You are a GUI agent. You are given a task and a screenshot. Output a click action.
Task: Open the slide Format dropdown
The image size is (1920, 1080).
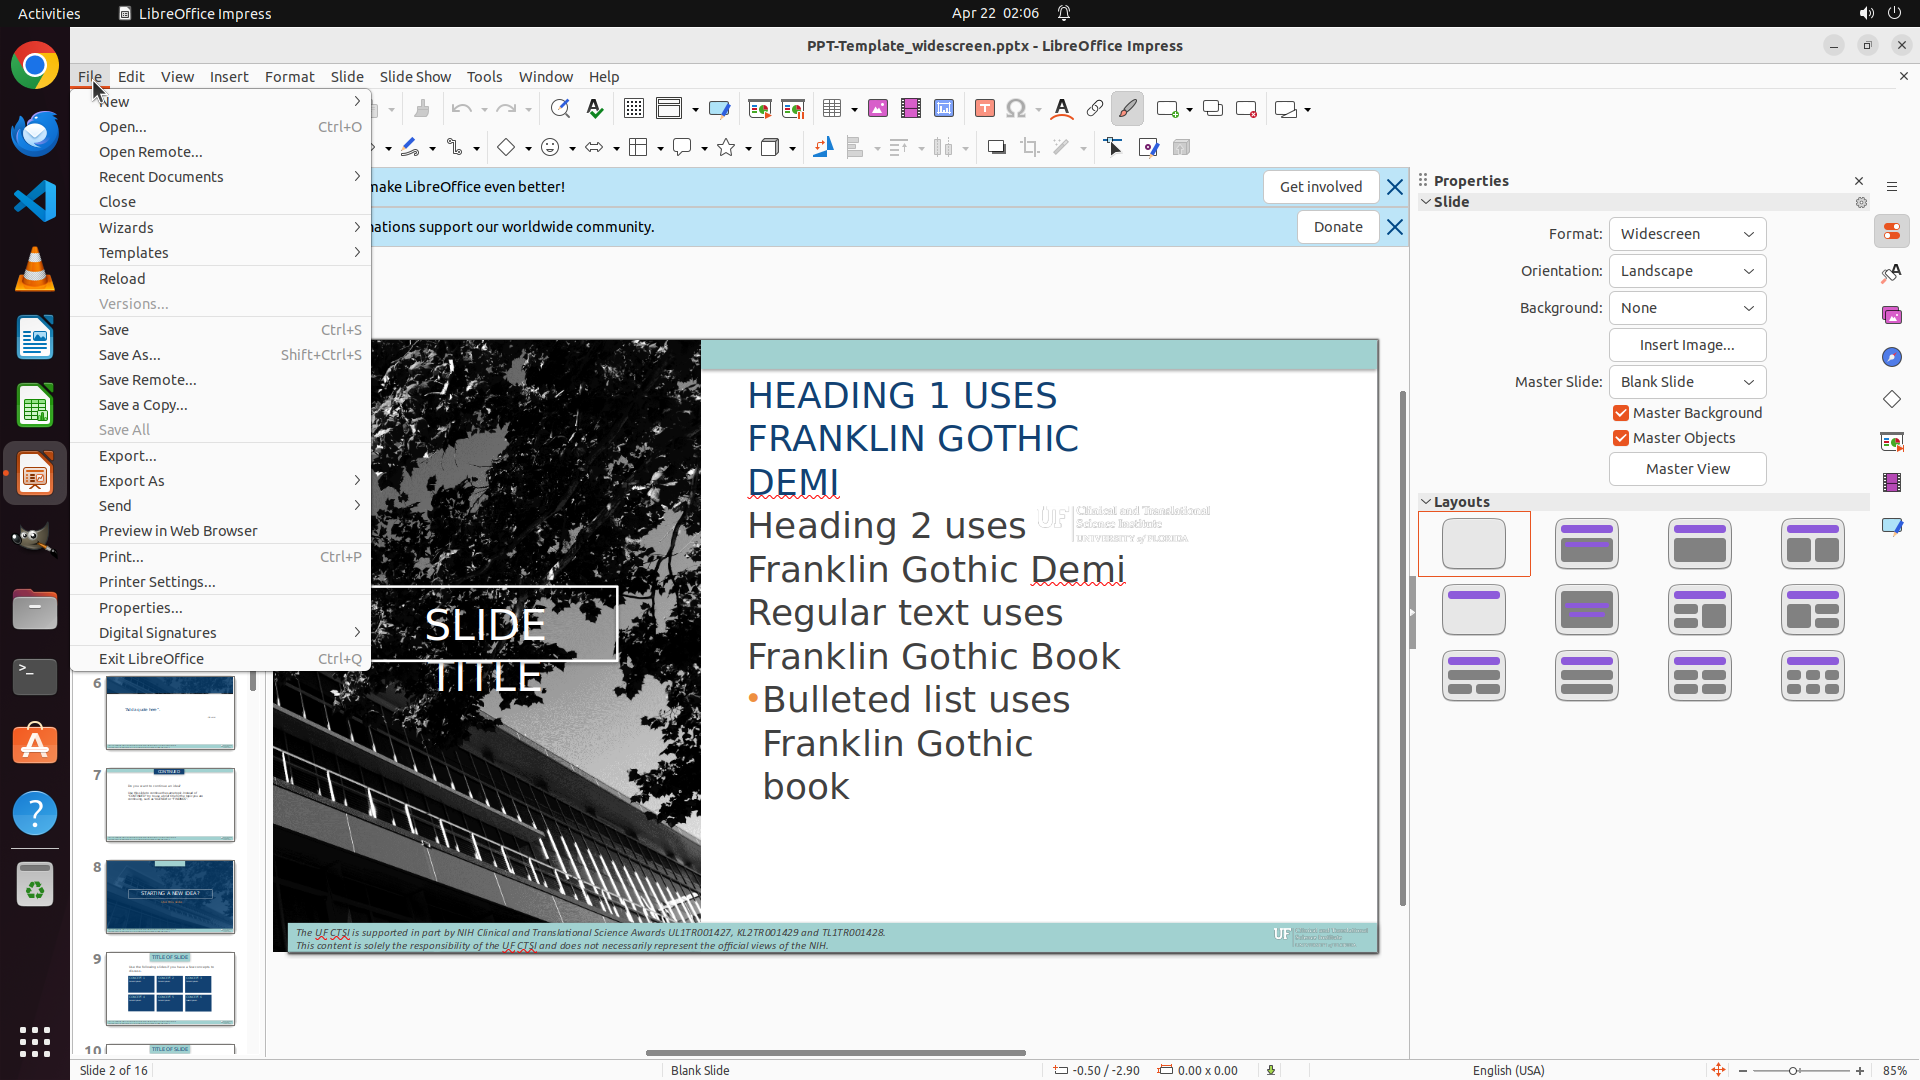pos(1687,234)
